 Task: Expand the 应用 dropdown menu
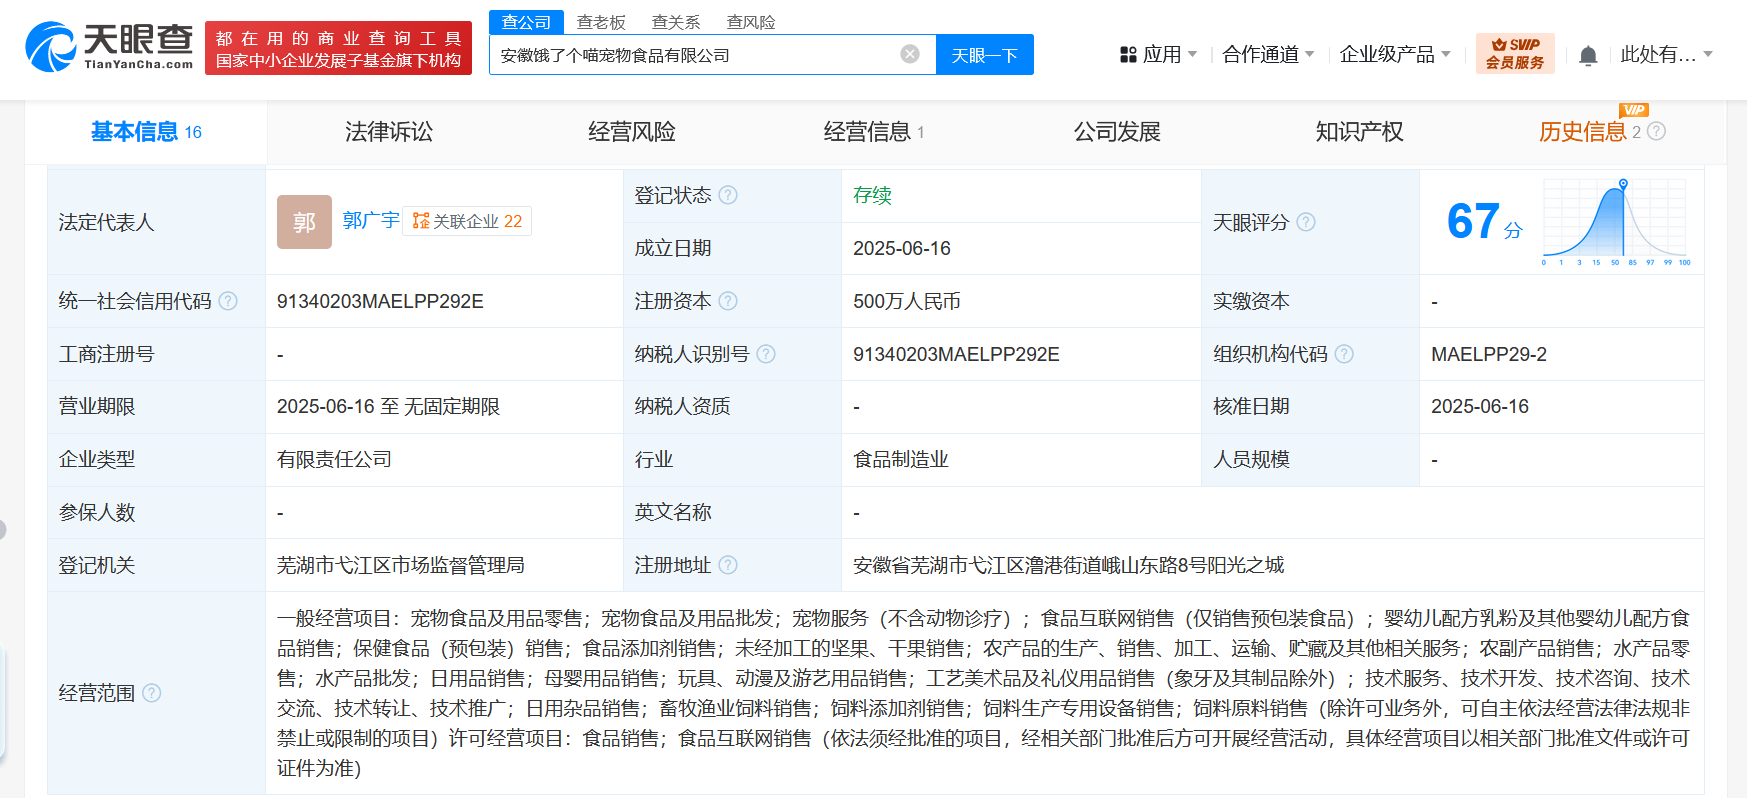click(1158, 55)
